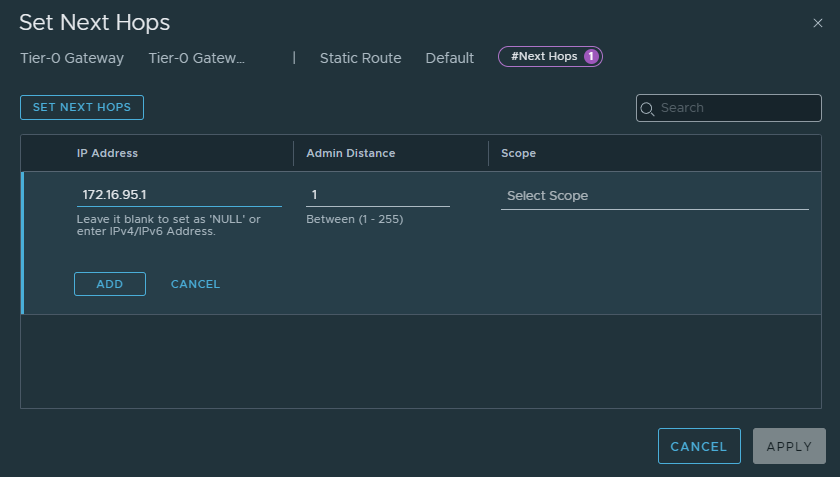Screen dimensions: 840x477
Task: Close the Set Next Hops dialog
Action: pos(818,23)
